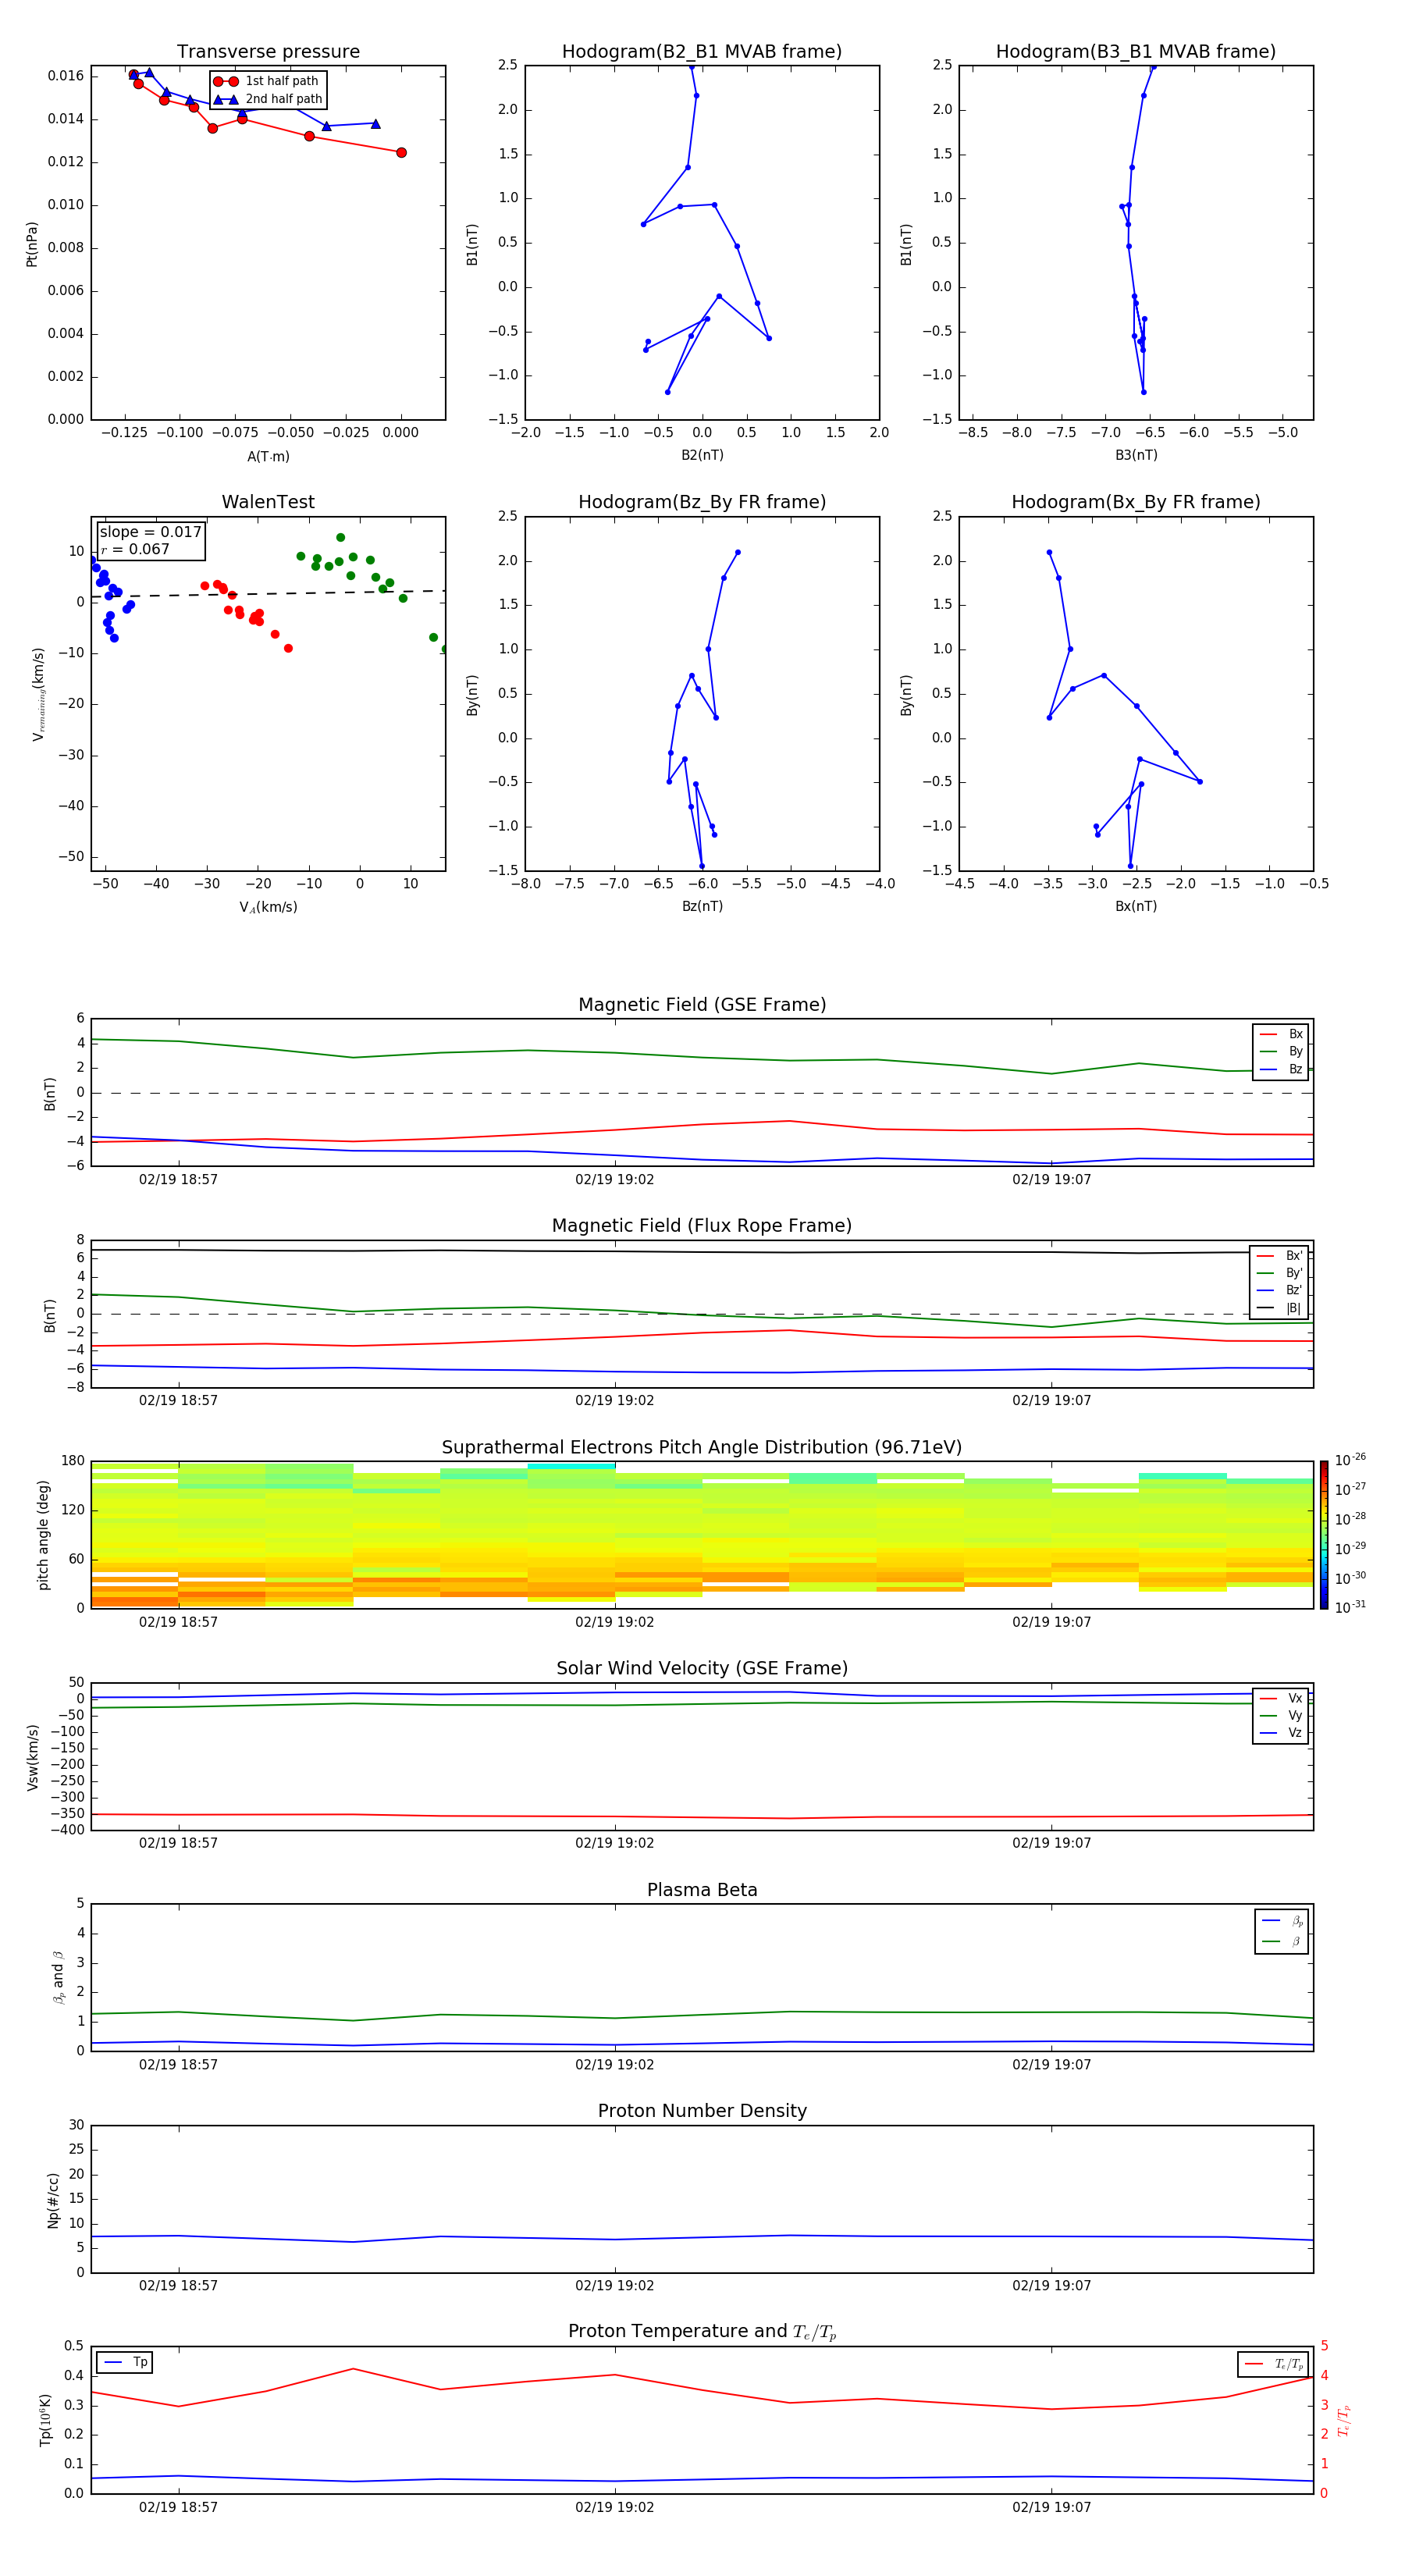Click 'Hodogram(Bx_By FR frame)' title
1405x2576 pixels.
(x=1136, y=502)
